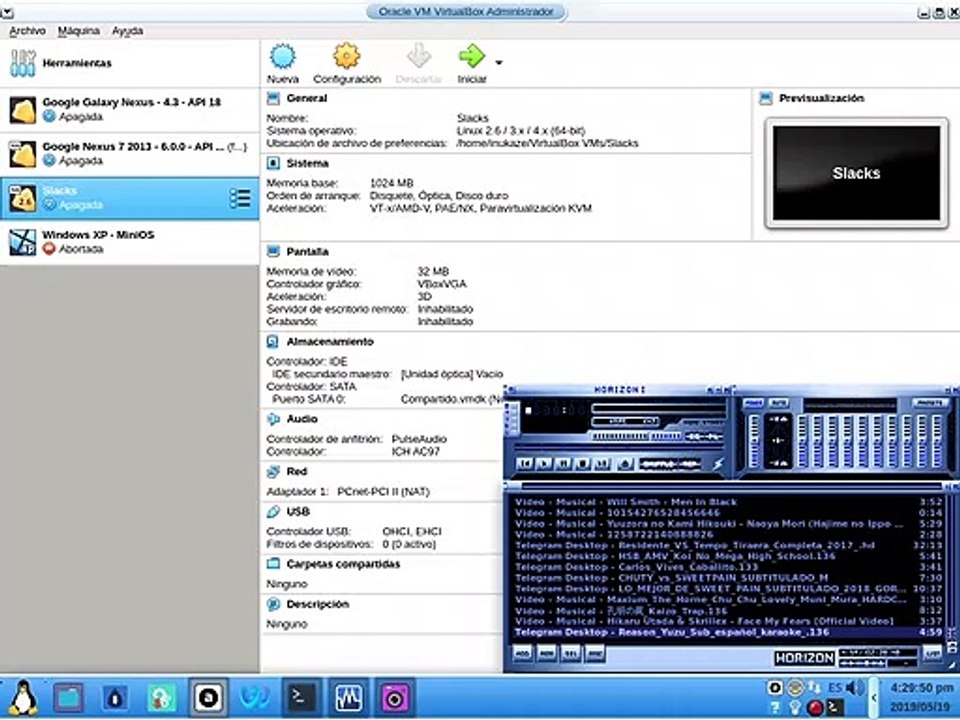Open system monitor taskbar icon
The width and height of the screenshot is (960, 720).
(x=348, y=697)
